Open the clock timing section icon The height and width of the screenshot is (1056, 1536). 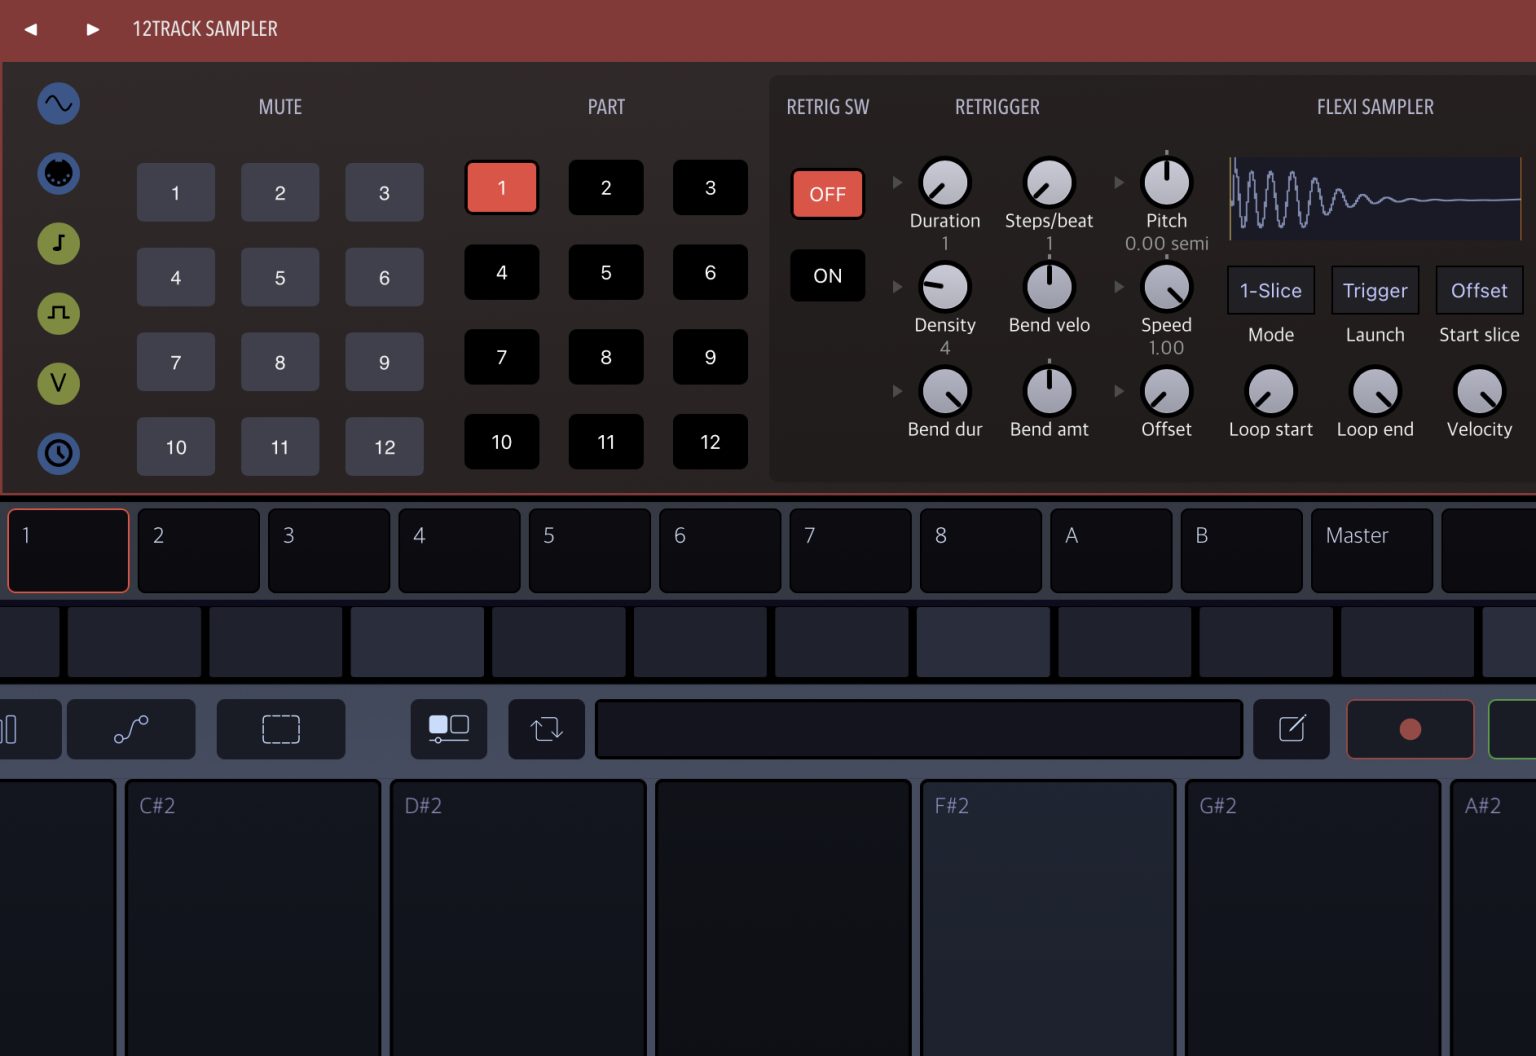tap(59, 453)
